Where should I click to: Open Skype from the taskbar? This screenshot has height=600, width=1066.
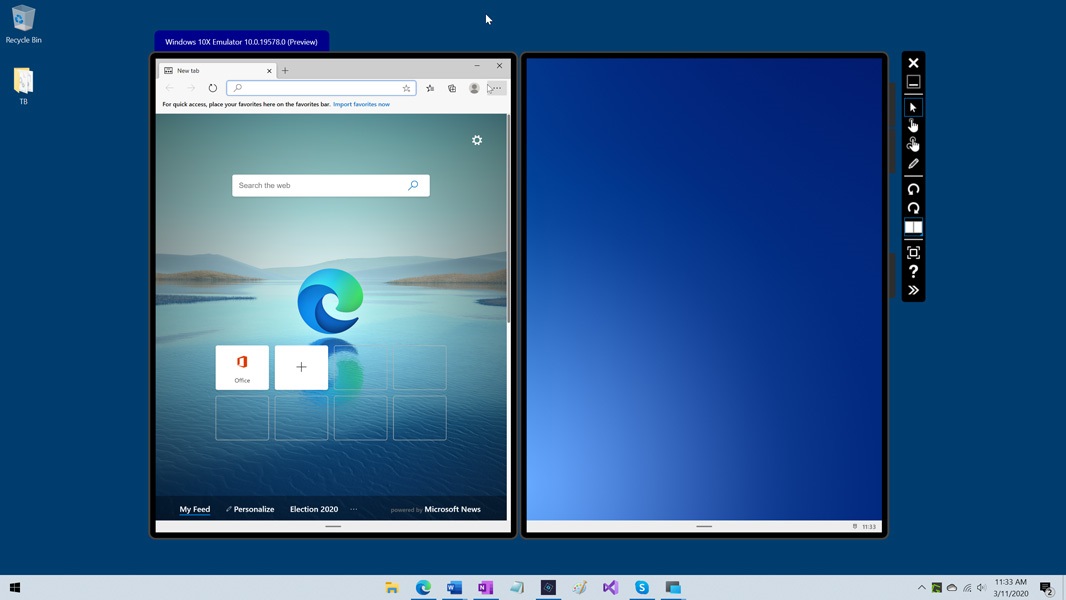(642, 588)
